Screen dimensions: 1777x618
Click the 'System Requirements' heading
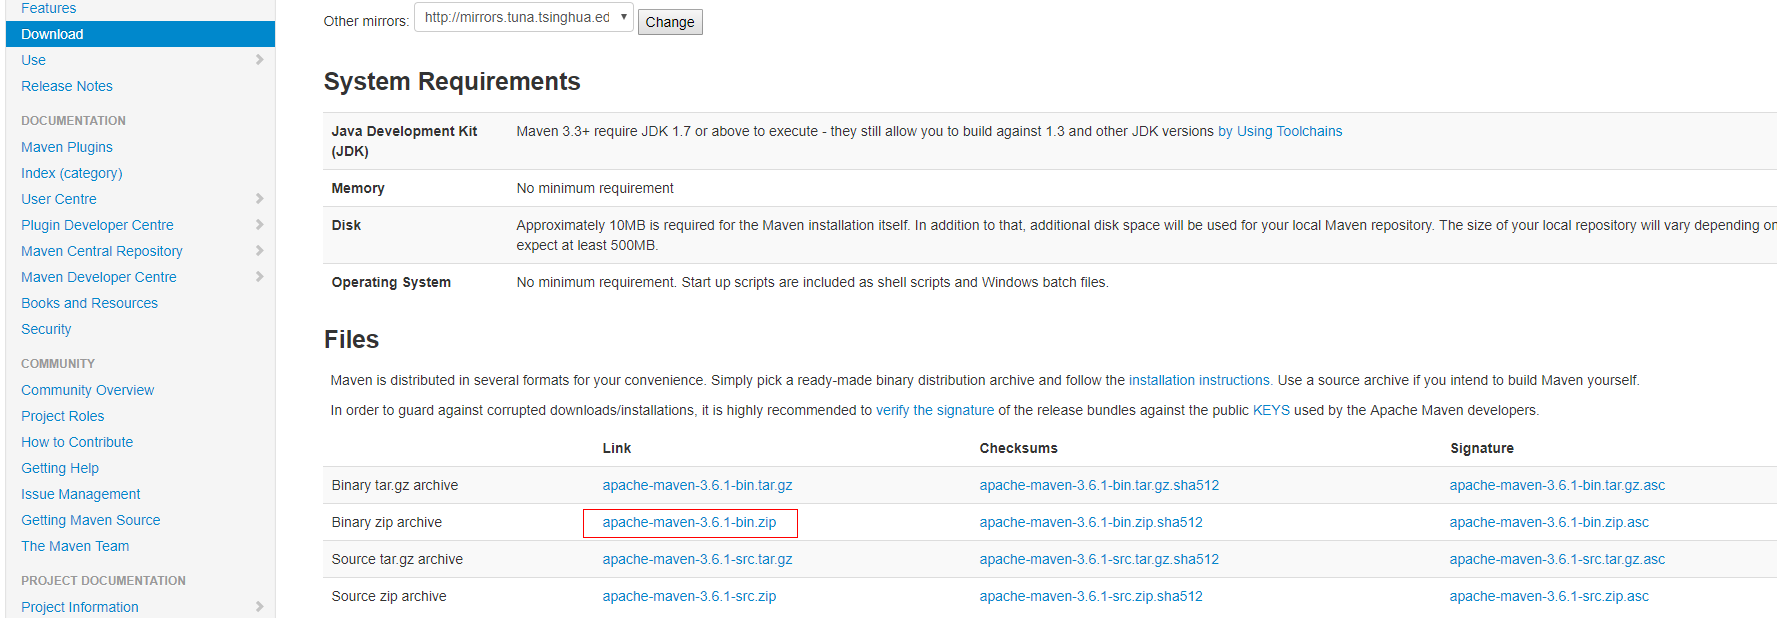click(x=452, y=81)
